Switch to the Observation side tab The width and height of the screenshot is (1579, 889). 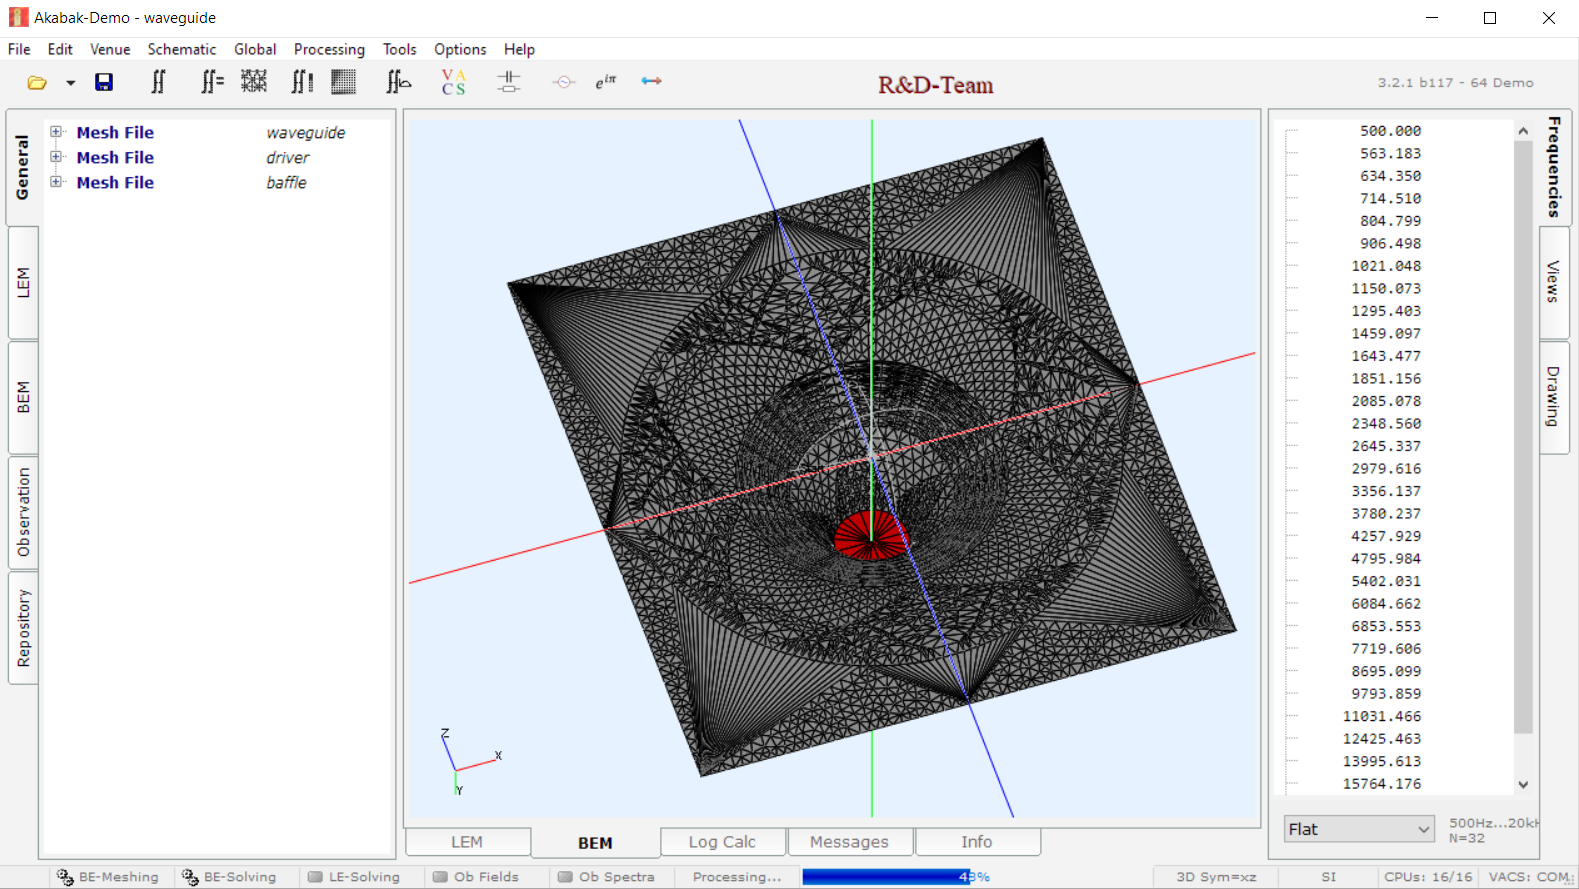[23, 512]
